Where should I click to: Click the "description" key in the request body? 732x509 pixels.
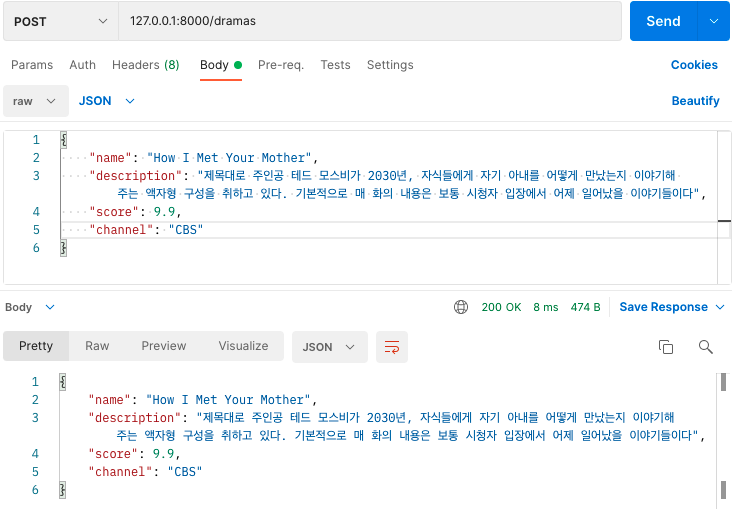click(135, 176)
